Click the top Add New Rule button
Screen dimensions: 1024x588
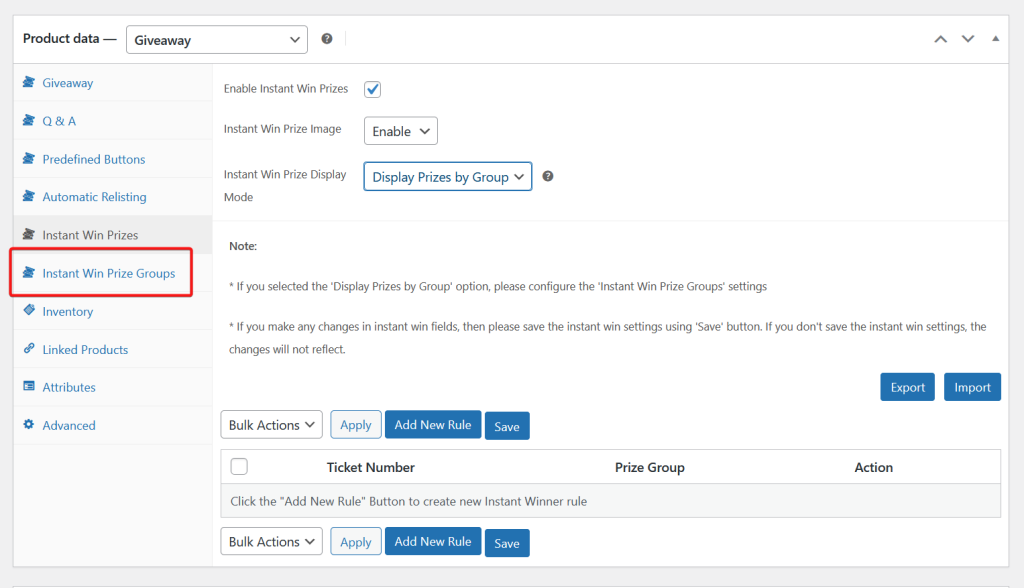point(432,425)
